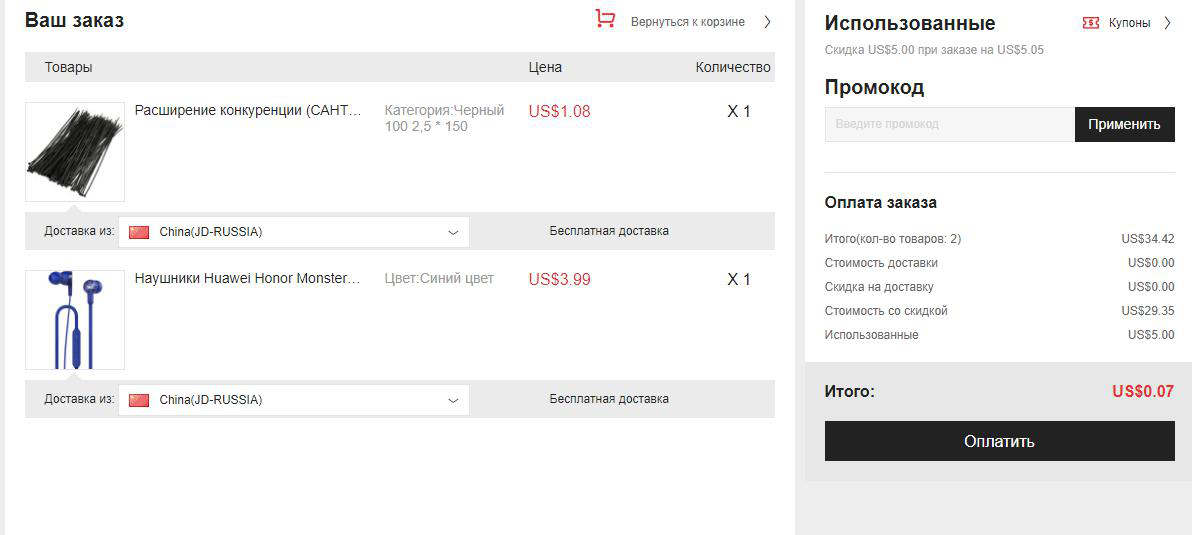This screenshot has height=535, width=1192.
Task: Expand shipping origin dropdown for Huawei earphones
Action: click(293, 400)
